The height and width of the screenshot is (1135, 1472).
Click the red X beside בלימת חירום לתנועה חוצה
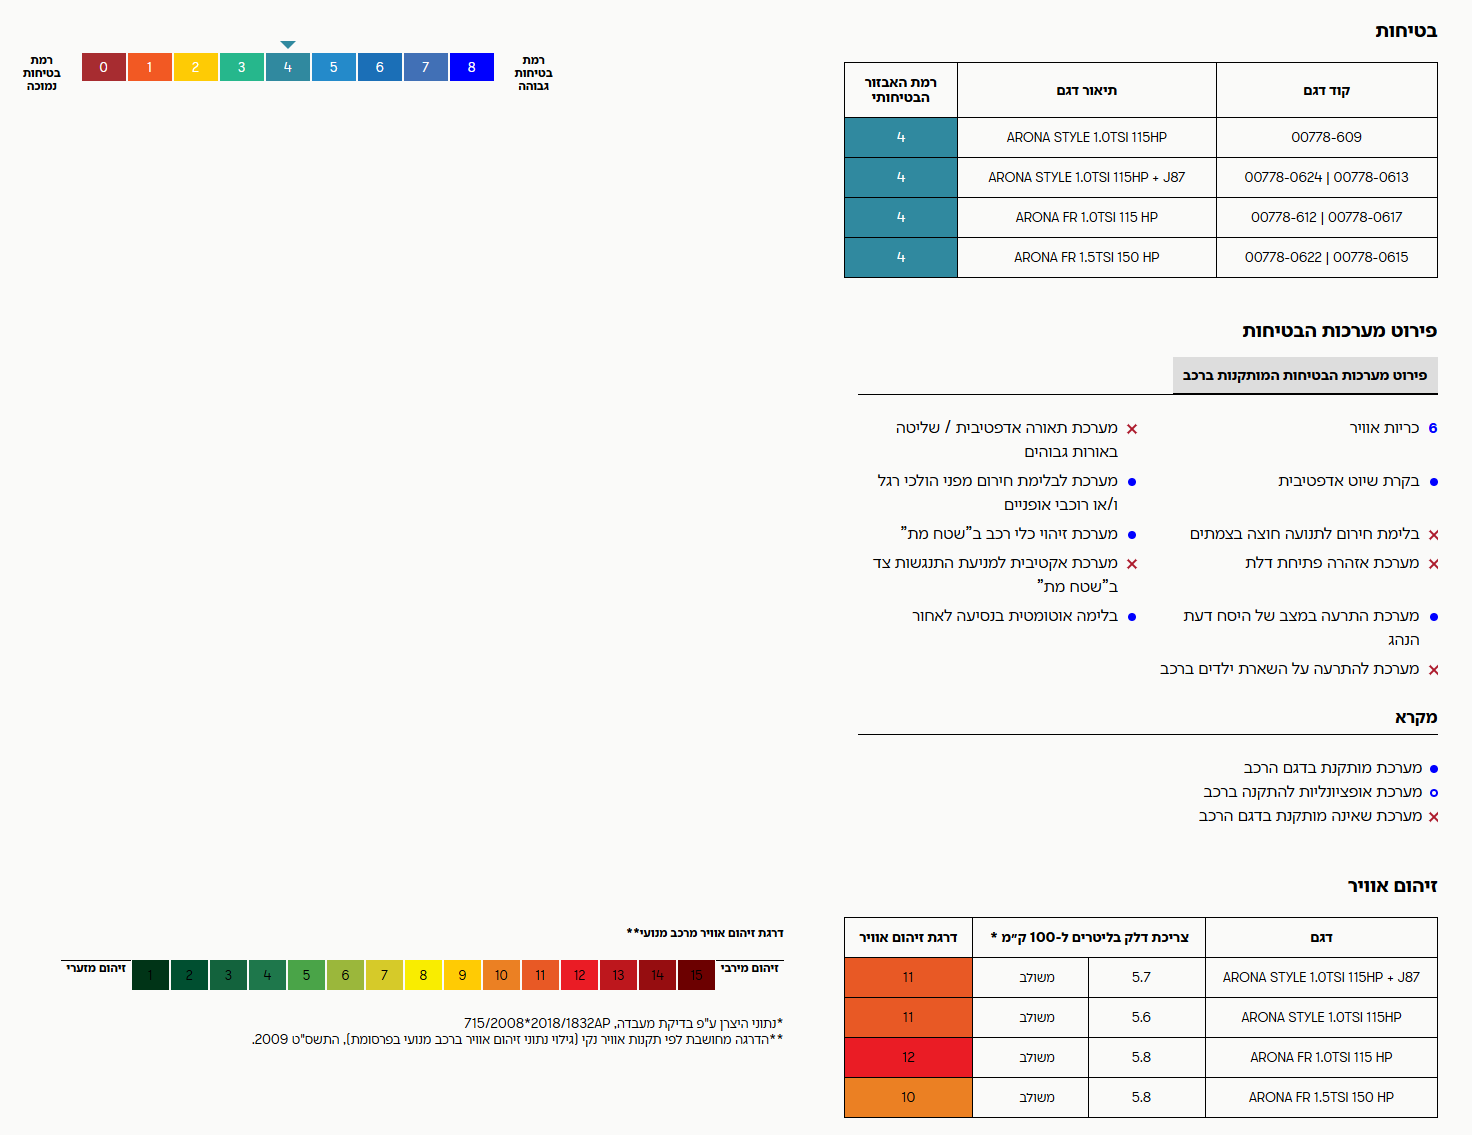(x=1433, y=535)
